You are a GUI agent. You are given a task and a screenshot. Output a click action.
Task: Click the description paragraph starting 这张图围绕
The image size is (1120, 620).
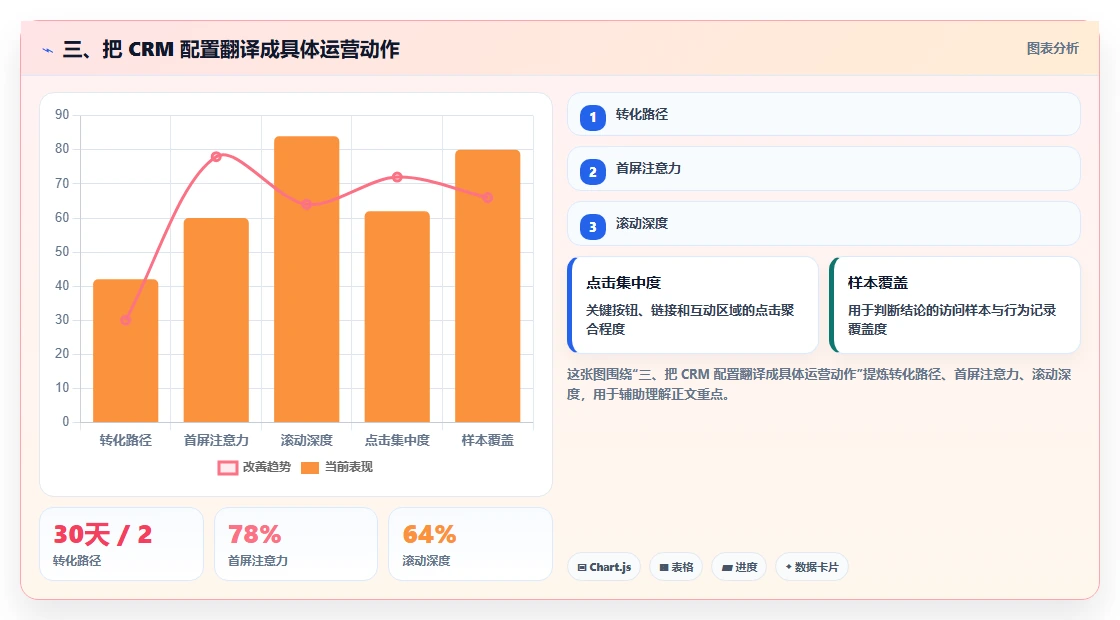click(x=819, y=384)
